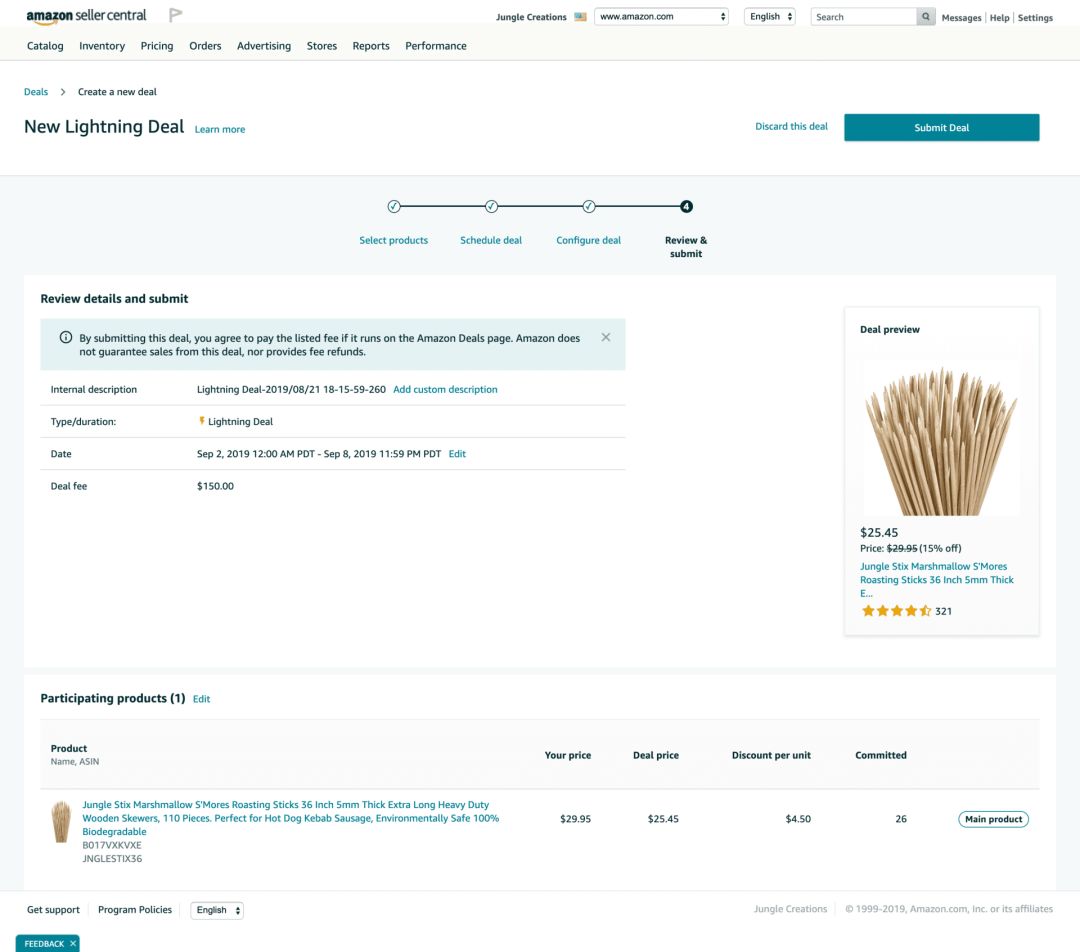This screenshot has height=952, width=1080.
Task: Click the US flag marketplace icon
Action: pos(581,17)
